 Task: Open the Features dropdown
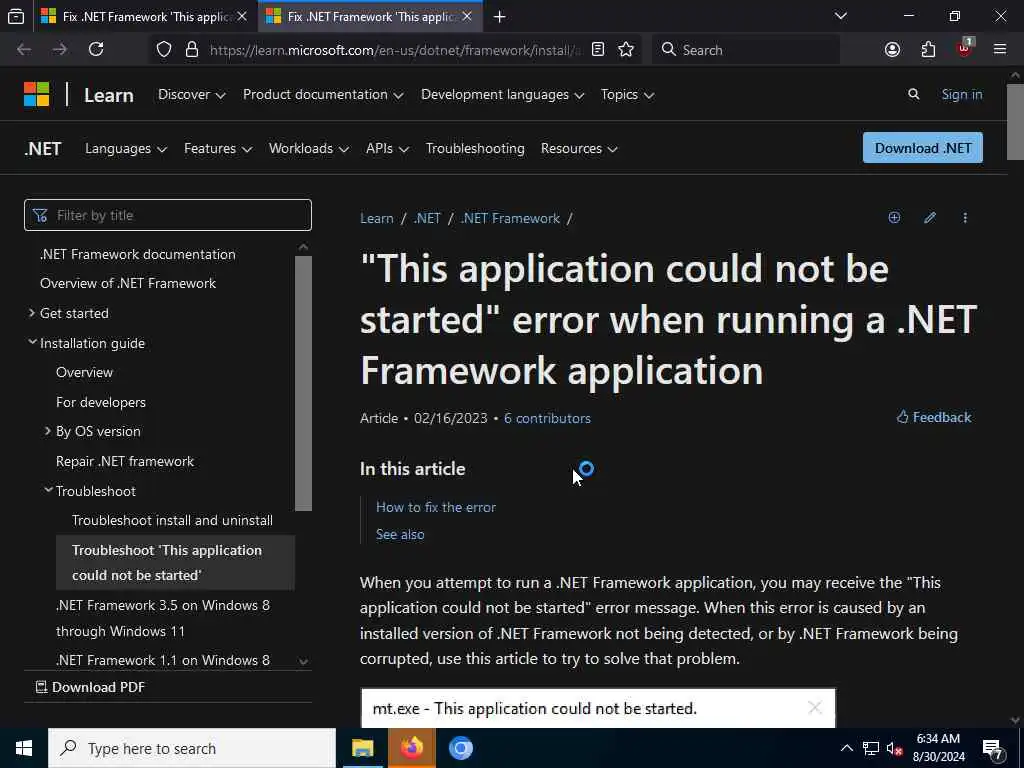(x=218, y=148)
